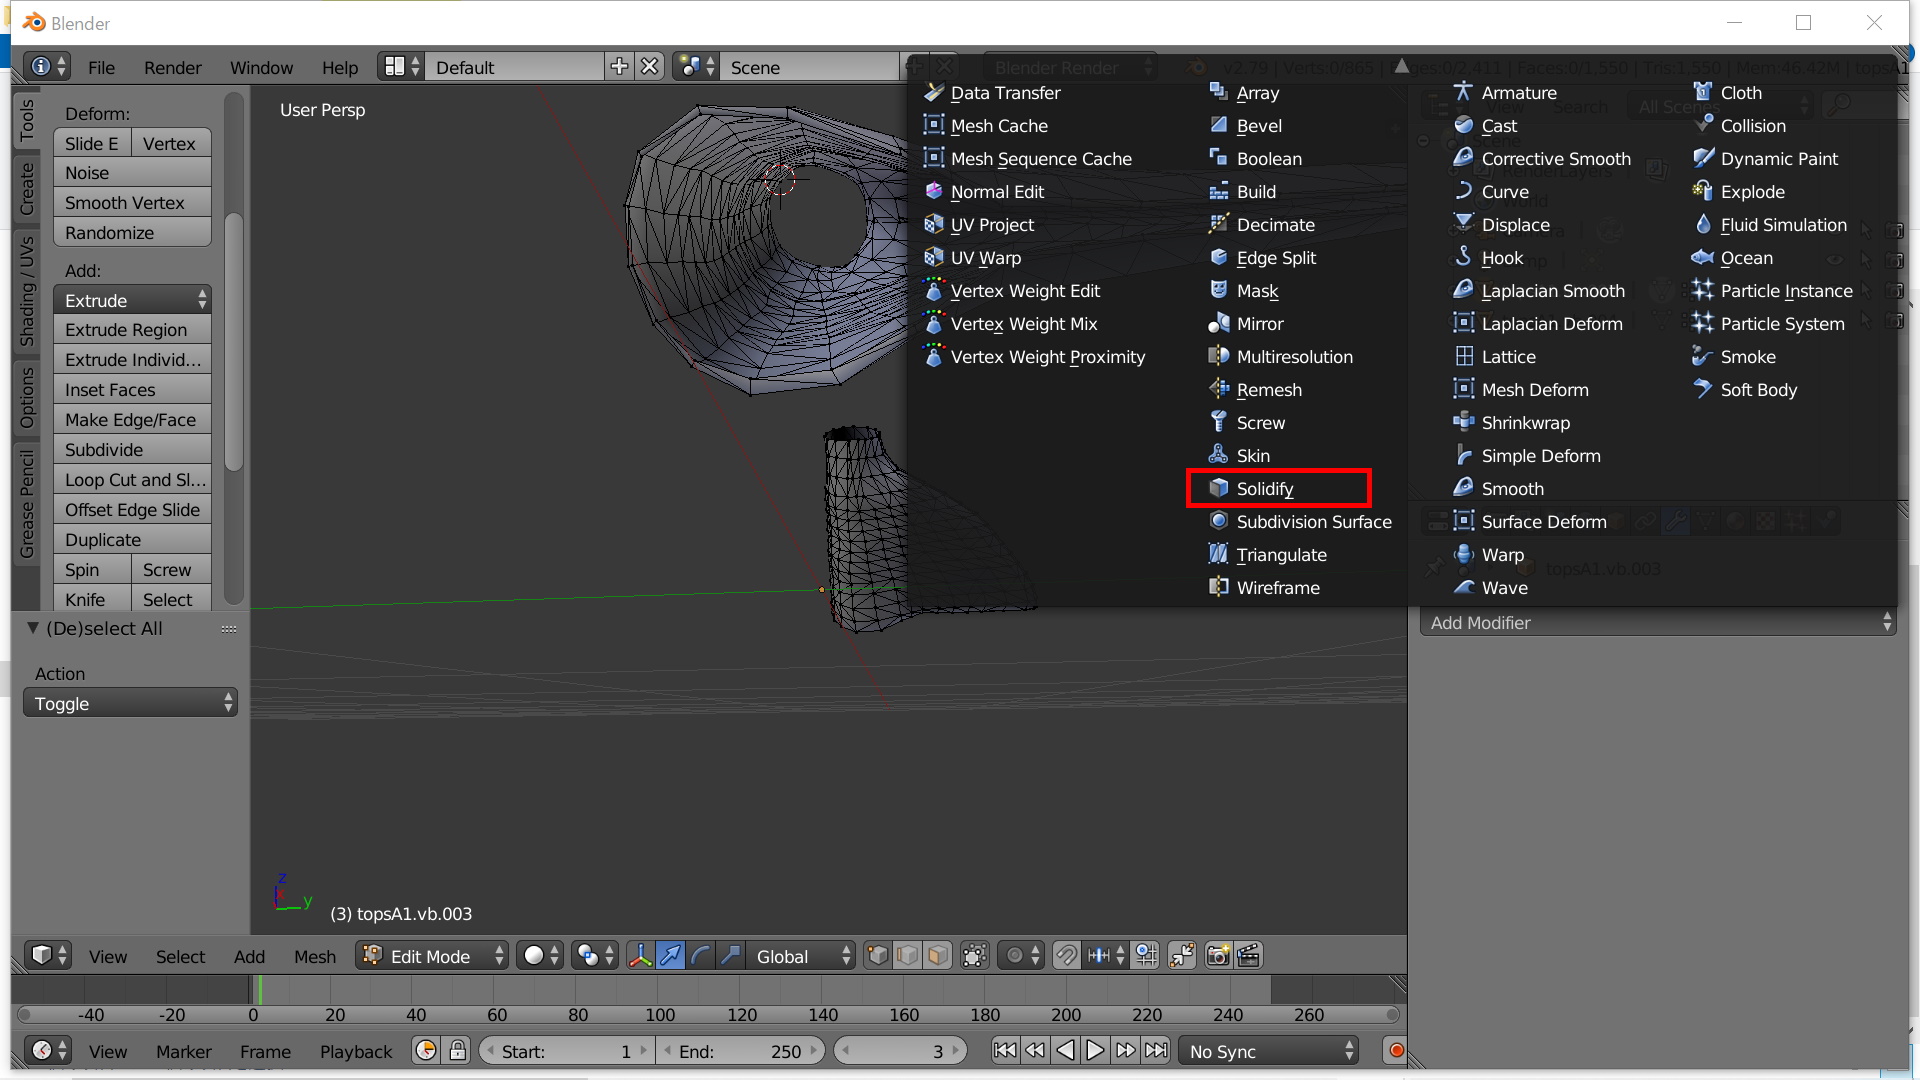This screenshot has height=1080, width=1920.
Task: Select the translate manipulator arrow icon
Action: 671,956
